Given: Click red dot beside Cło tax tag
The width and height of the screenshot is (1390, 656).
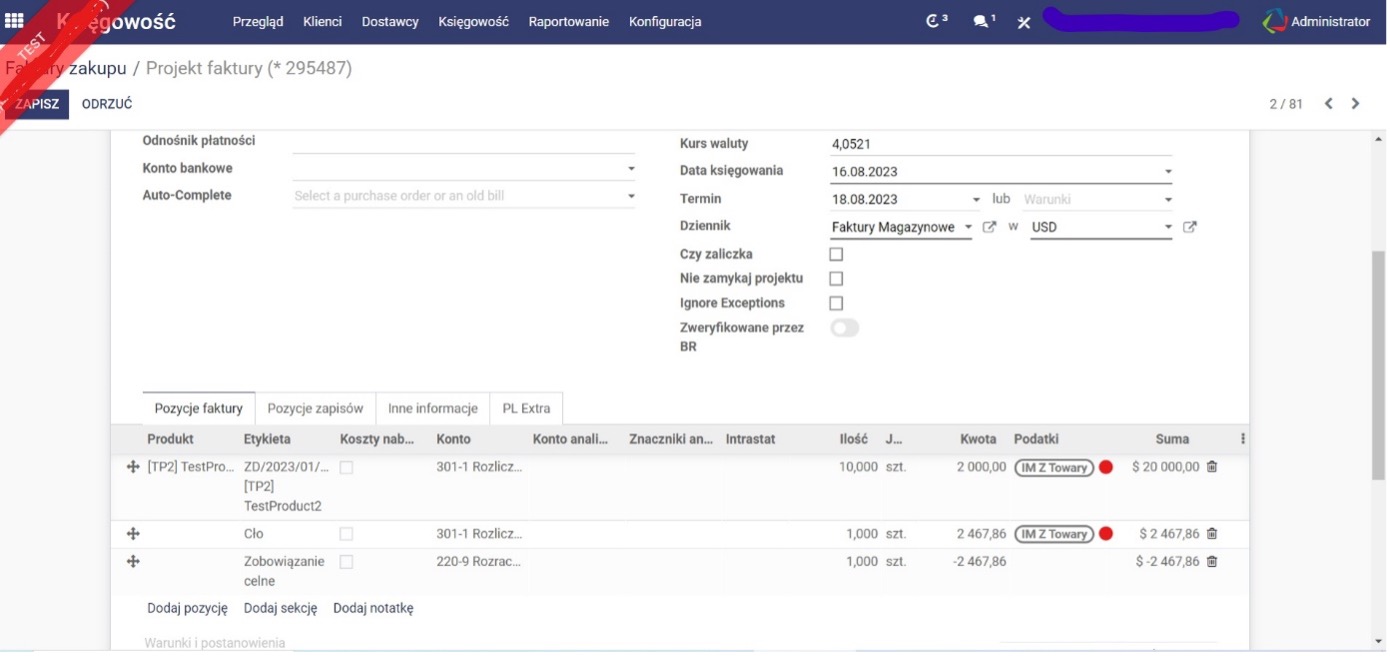Looking at the screenshot, I should (x=1106, y=534).
